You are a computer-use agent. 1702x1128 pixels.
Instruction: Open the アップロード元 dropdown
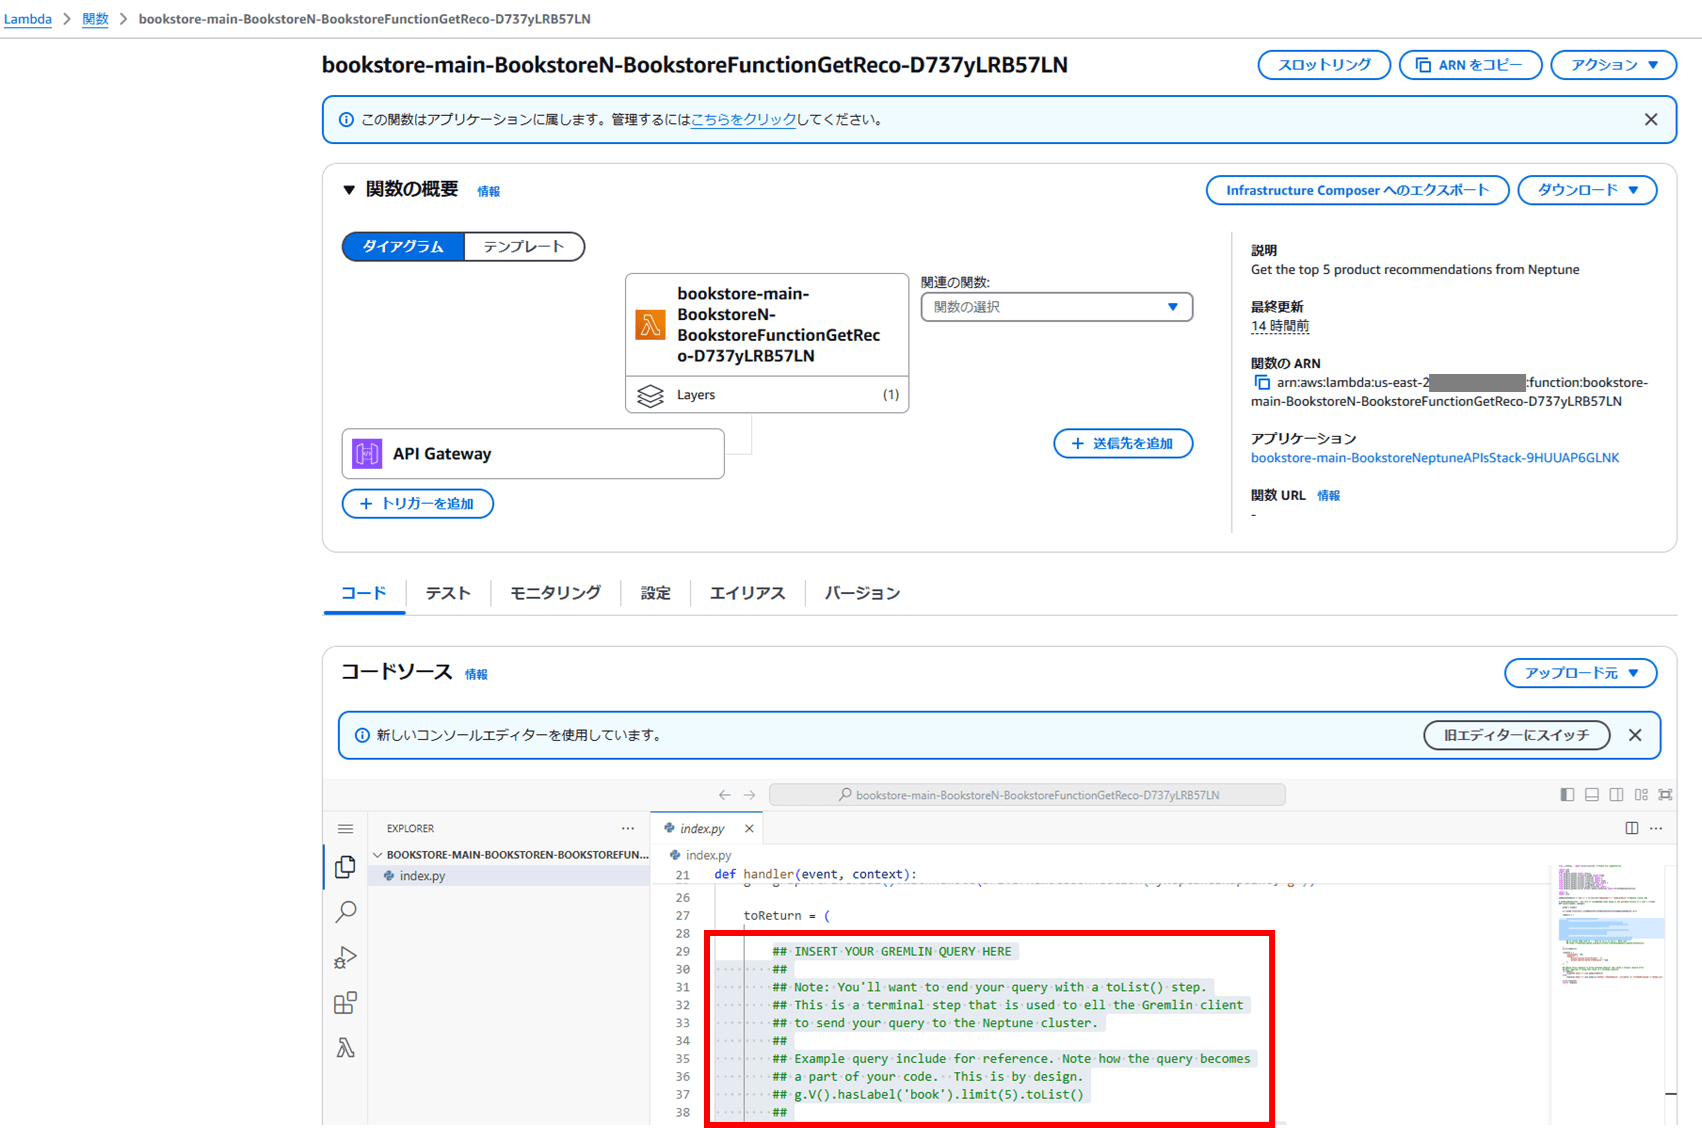(1580, 673)
